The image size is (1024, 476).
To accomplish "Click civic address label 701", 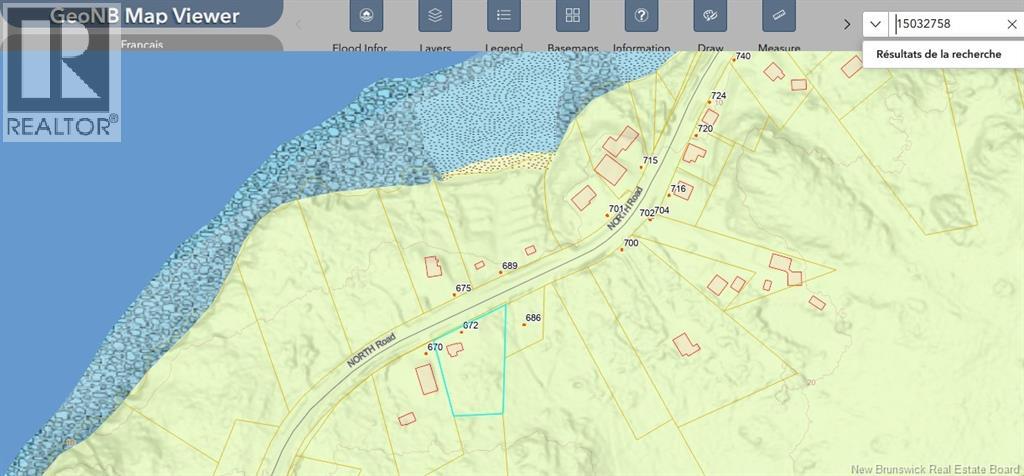I will (616, 208).
